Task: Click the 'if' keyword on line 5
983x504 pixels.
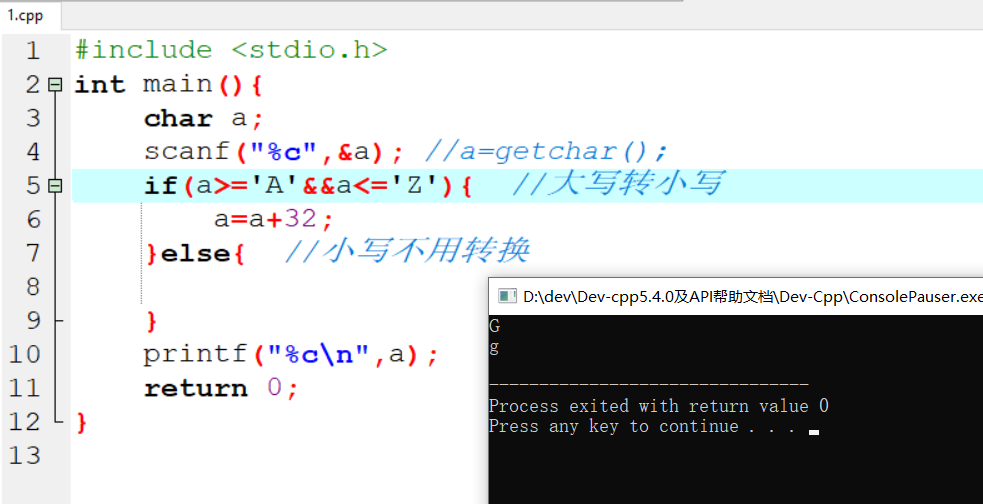Action: tap(160, 186)
